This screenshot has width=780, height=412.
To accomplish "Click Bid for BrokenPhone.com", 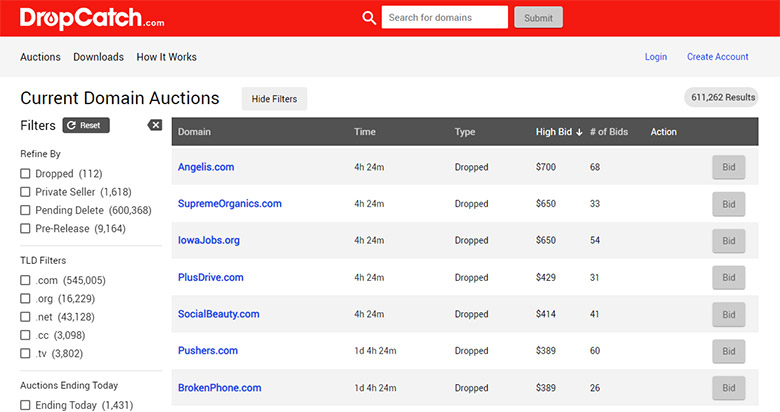I will [729, 388].
